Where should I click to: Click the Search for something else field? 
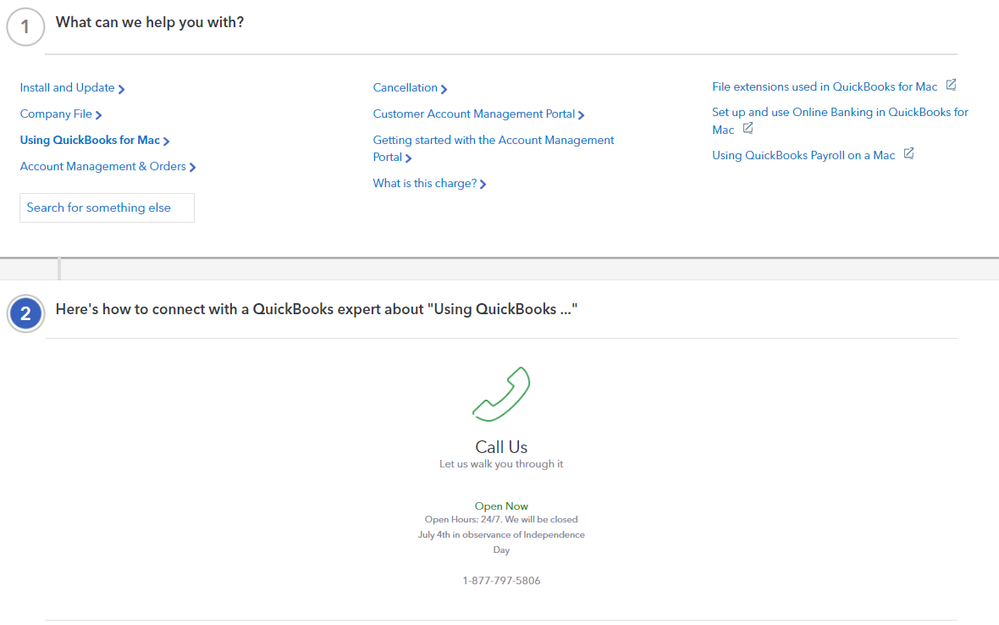pyautogui.click(x=107, y=208)
